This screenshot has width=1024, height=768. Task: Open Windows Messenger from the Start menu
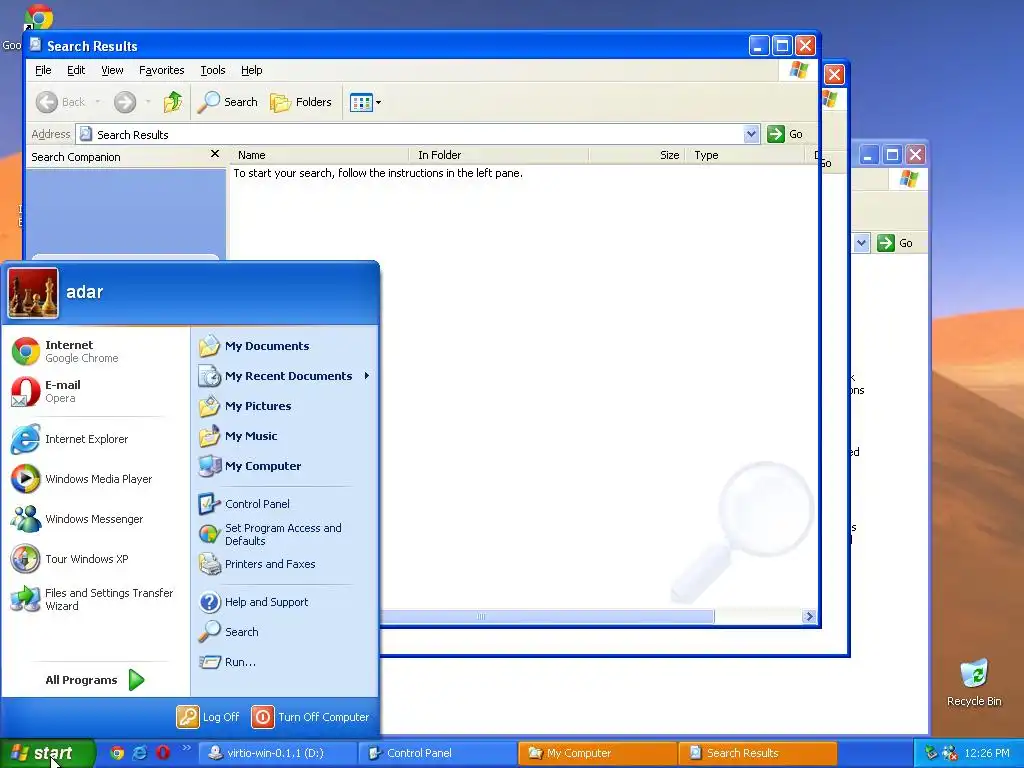click(x=77, y=519)
